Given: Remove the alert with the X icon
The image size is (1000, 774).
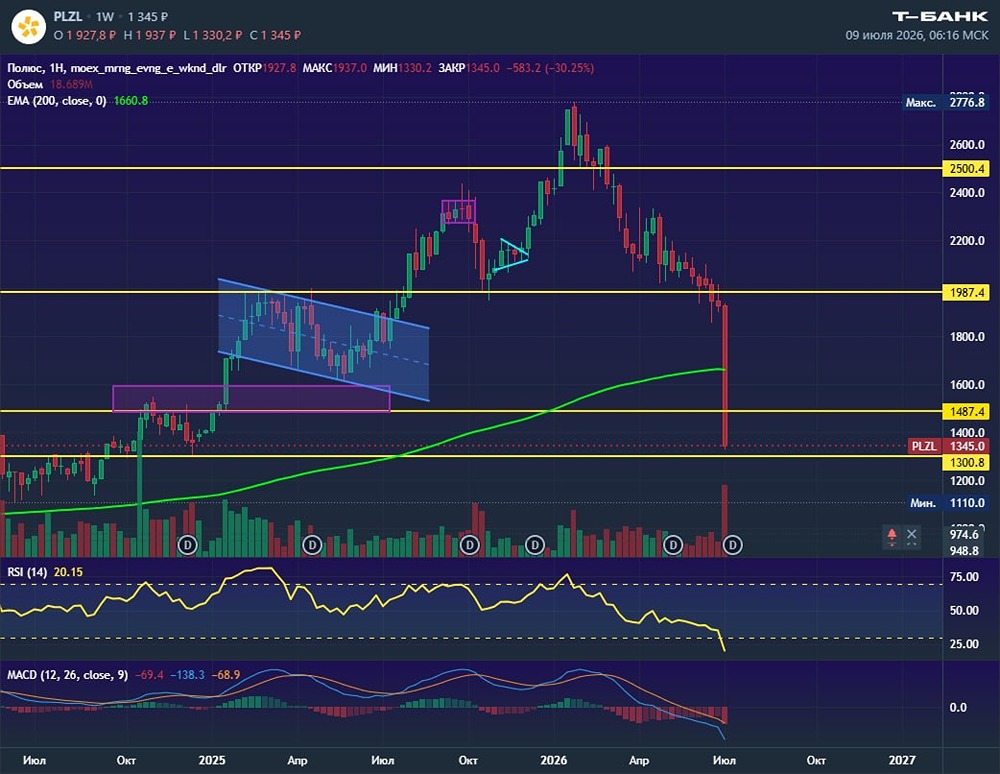Looking at the screenshot, I should pyautogui.click(x=912, y=536).
